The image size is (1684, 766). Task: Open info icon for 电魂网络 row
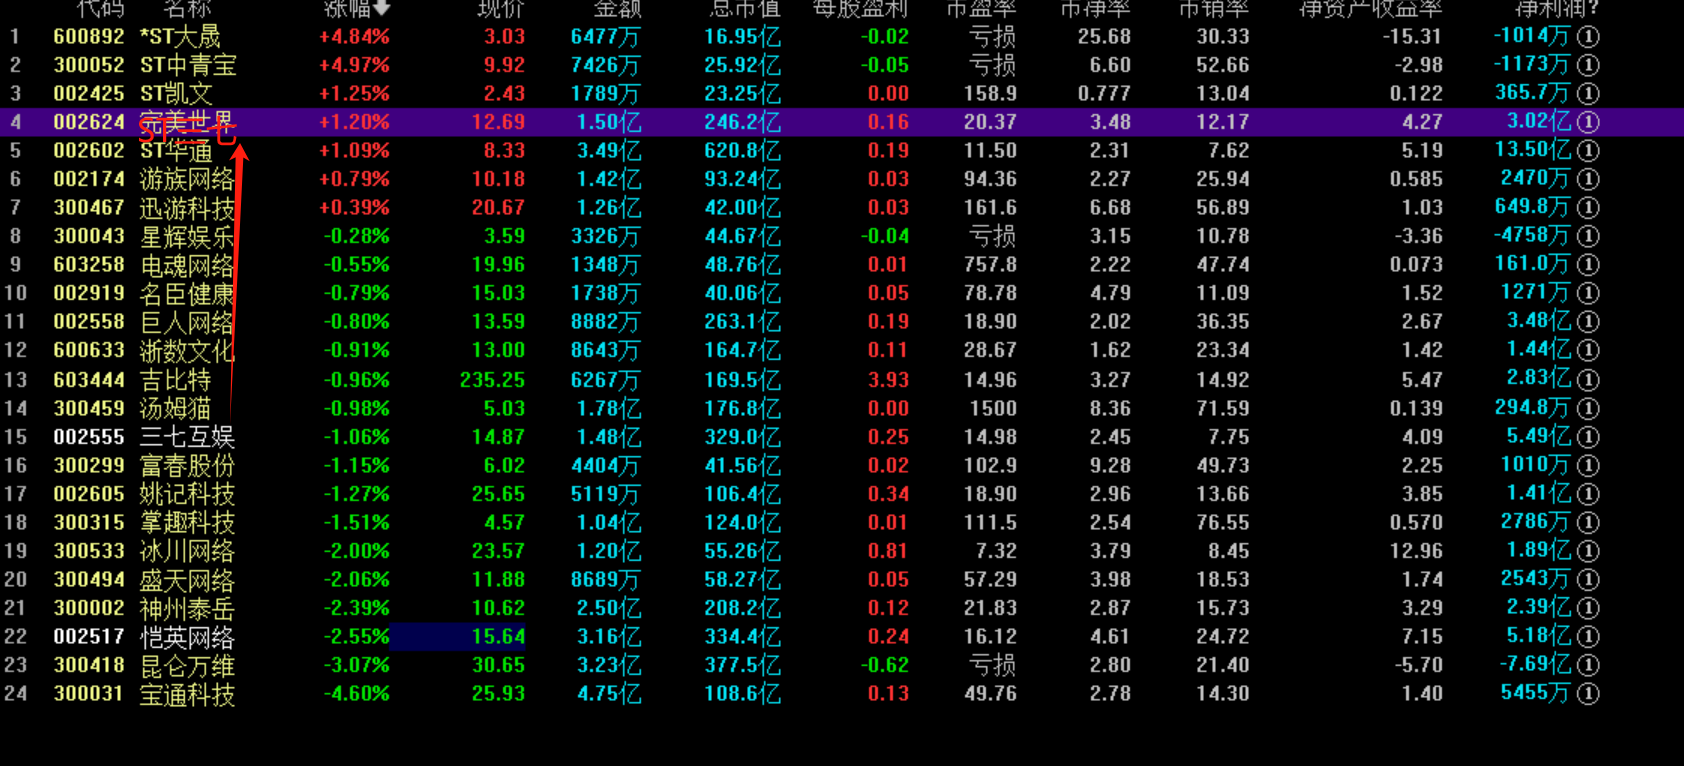coord(1588,265)
